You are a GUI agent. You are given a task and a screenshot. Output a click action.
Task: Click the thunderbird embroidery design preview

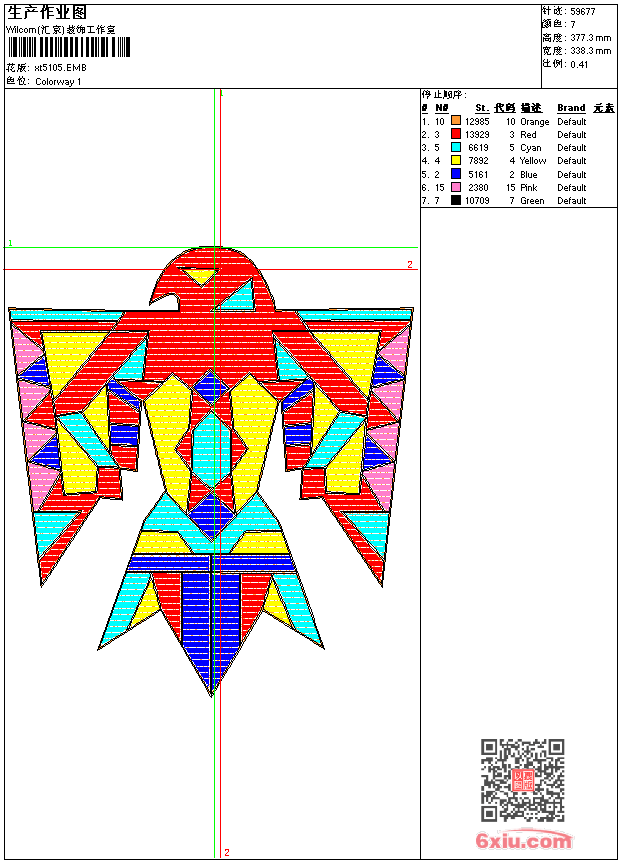(x=211, y=472)
